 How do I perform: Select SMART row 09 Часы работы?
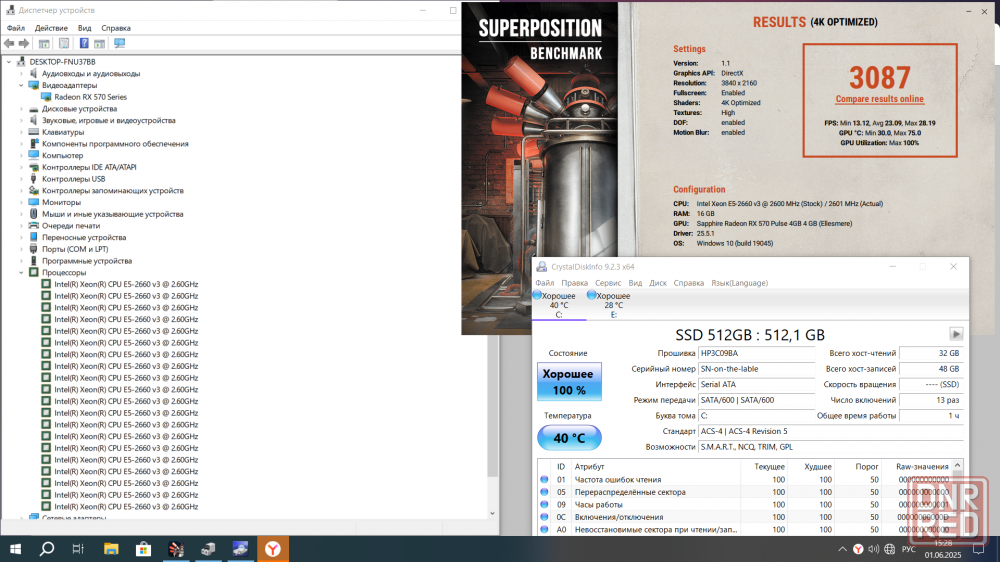(744, 505)
